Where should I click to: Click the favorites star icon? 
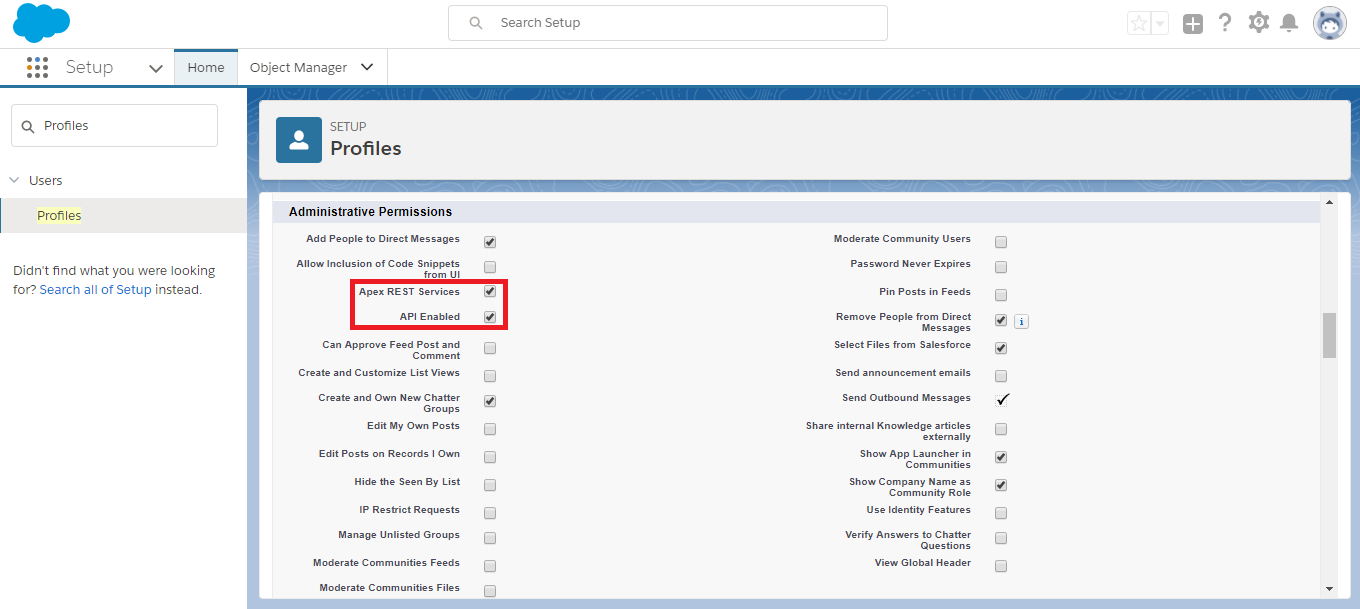[1138, 23]
